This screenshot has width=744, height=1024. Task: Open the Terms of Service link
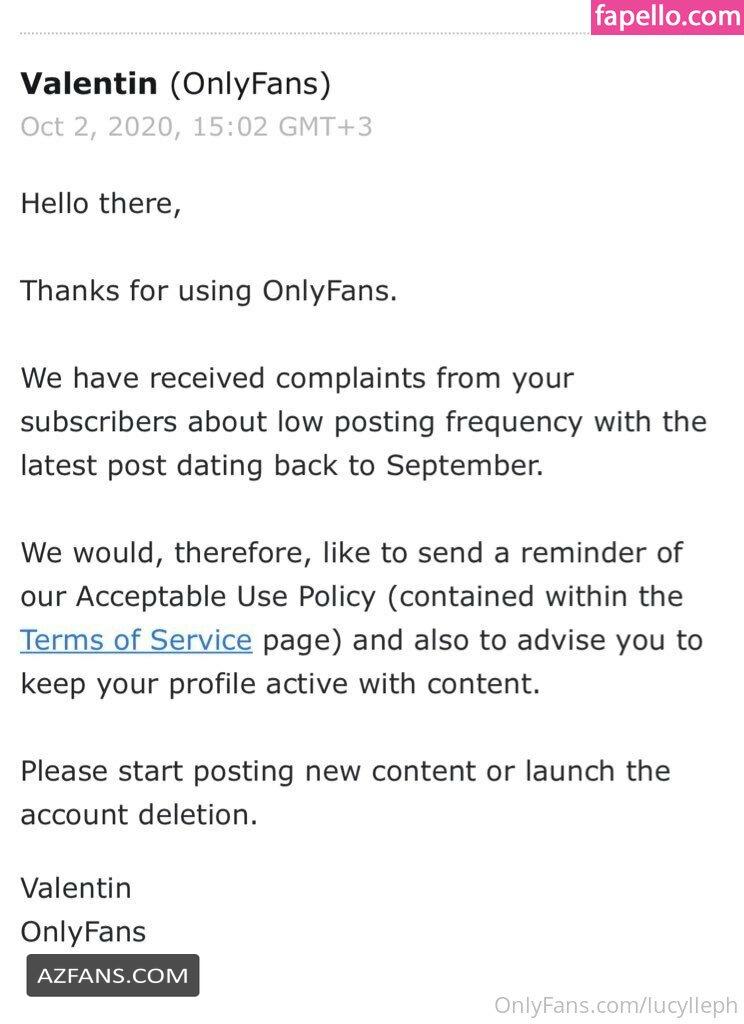click(136, 640)
